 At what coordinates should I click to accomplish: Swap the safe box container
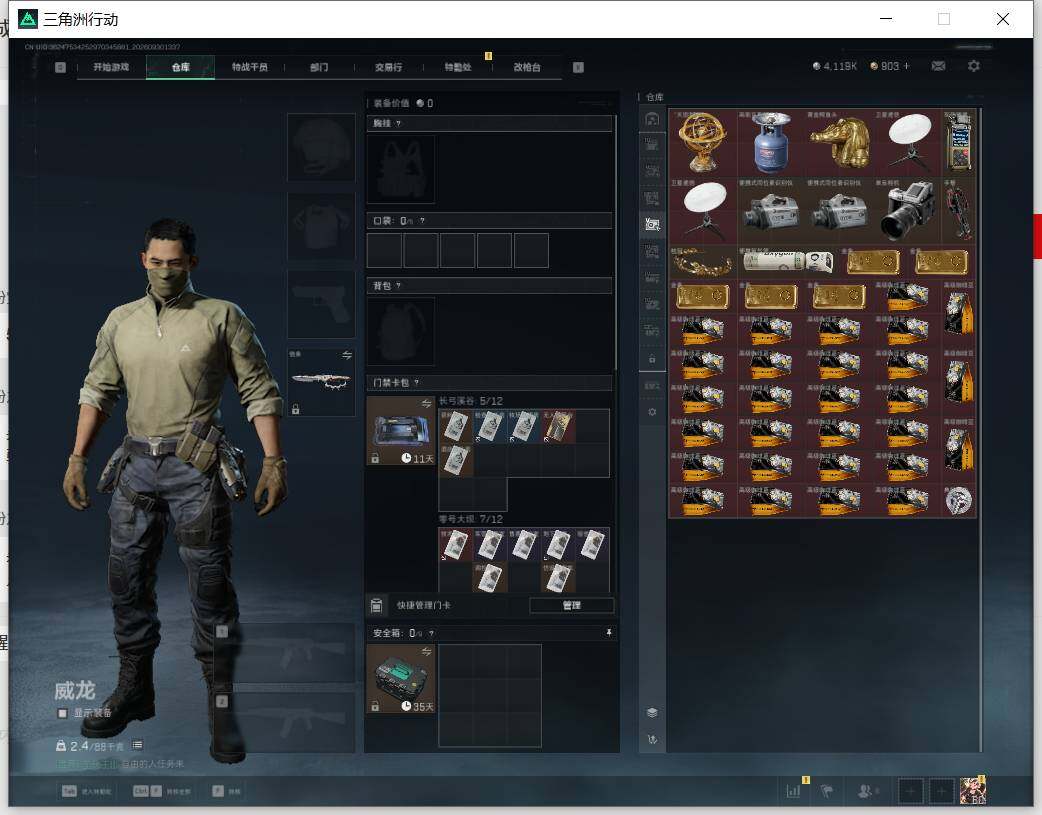click(427, 651)
